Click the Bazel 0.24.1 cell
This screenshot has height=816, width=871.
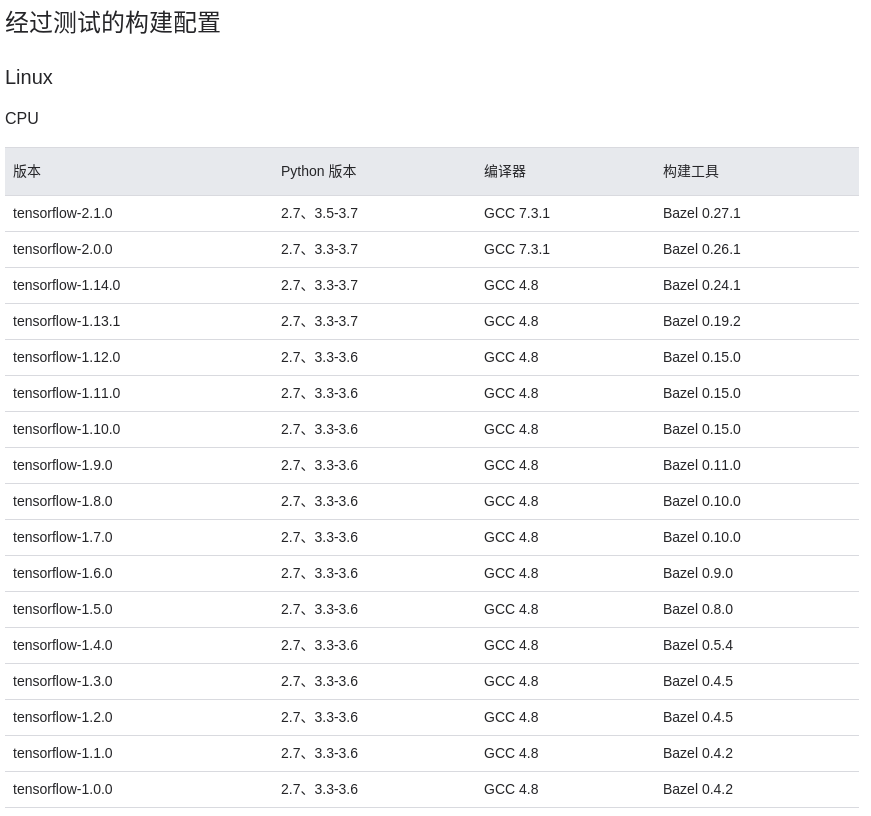tap(702, 286)
